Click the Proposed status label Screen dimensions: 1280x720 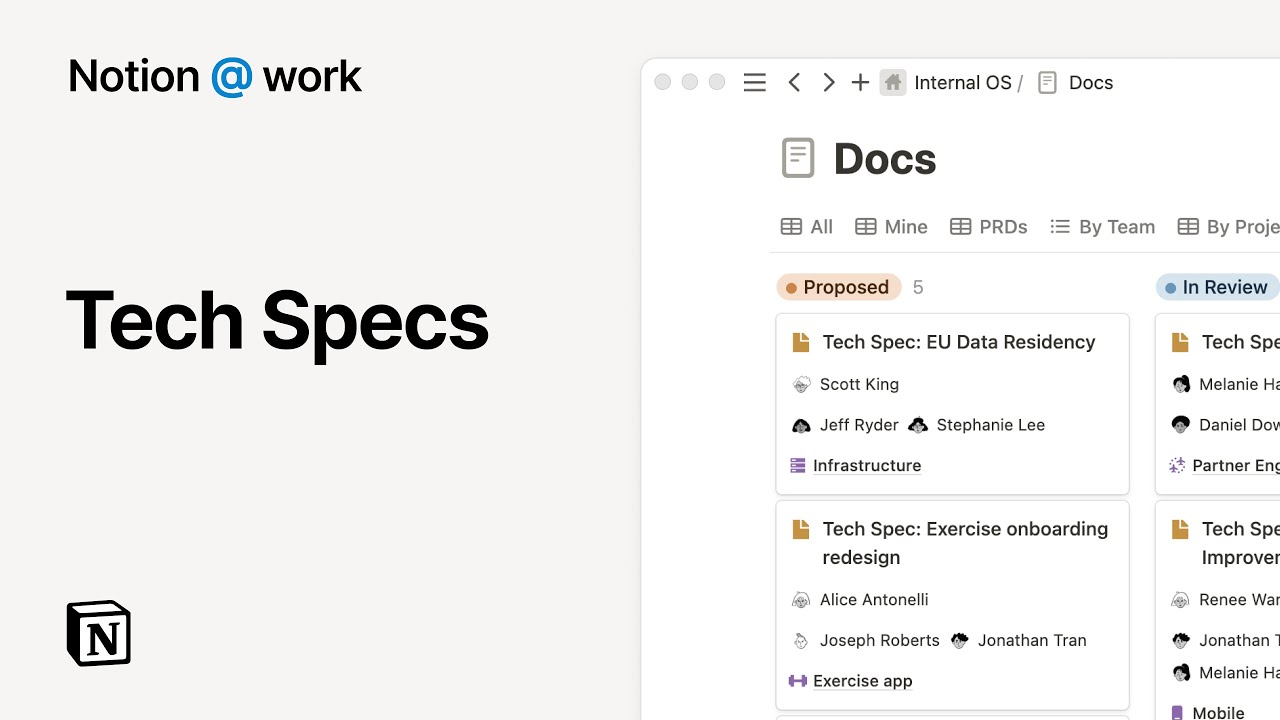(x=838, y=287)
